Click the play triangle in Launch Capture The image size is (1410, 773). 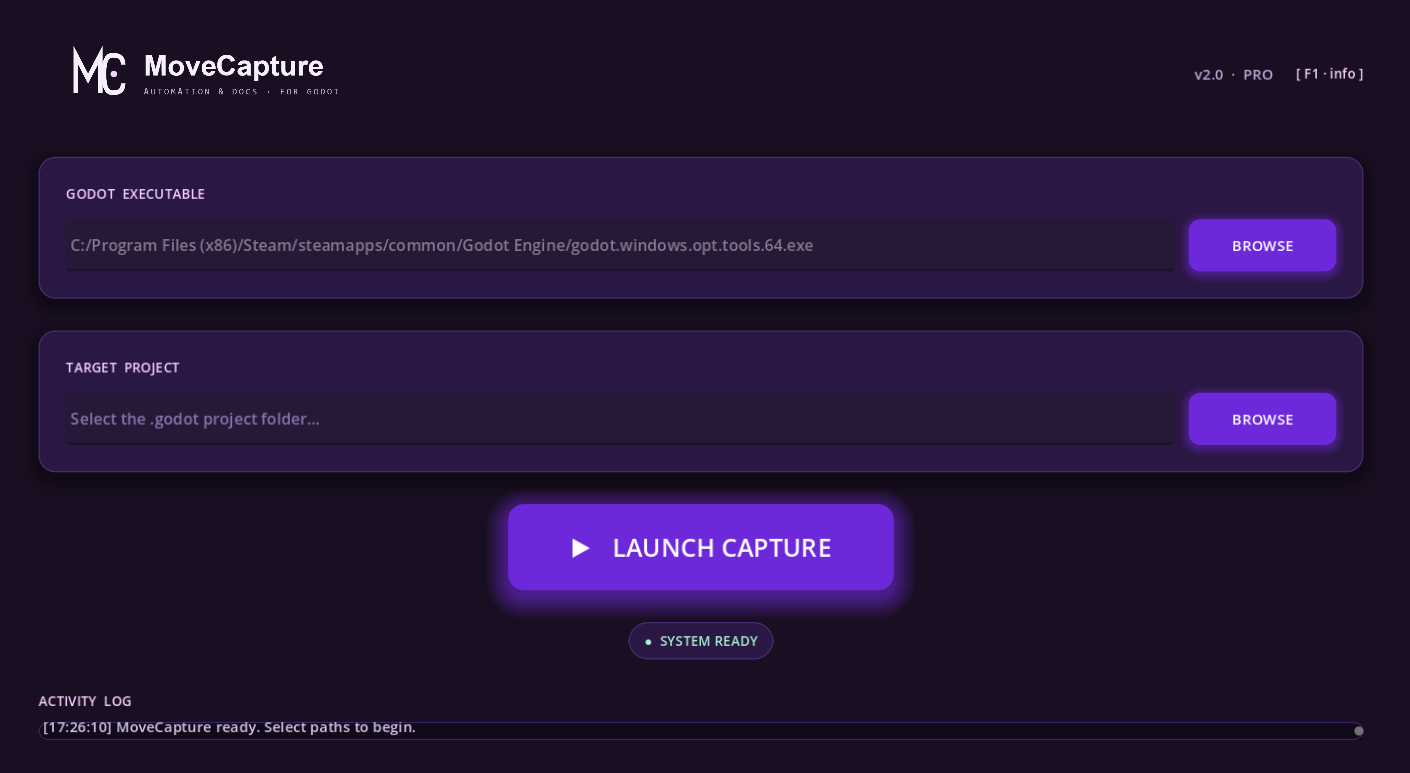(581, 548)
